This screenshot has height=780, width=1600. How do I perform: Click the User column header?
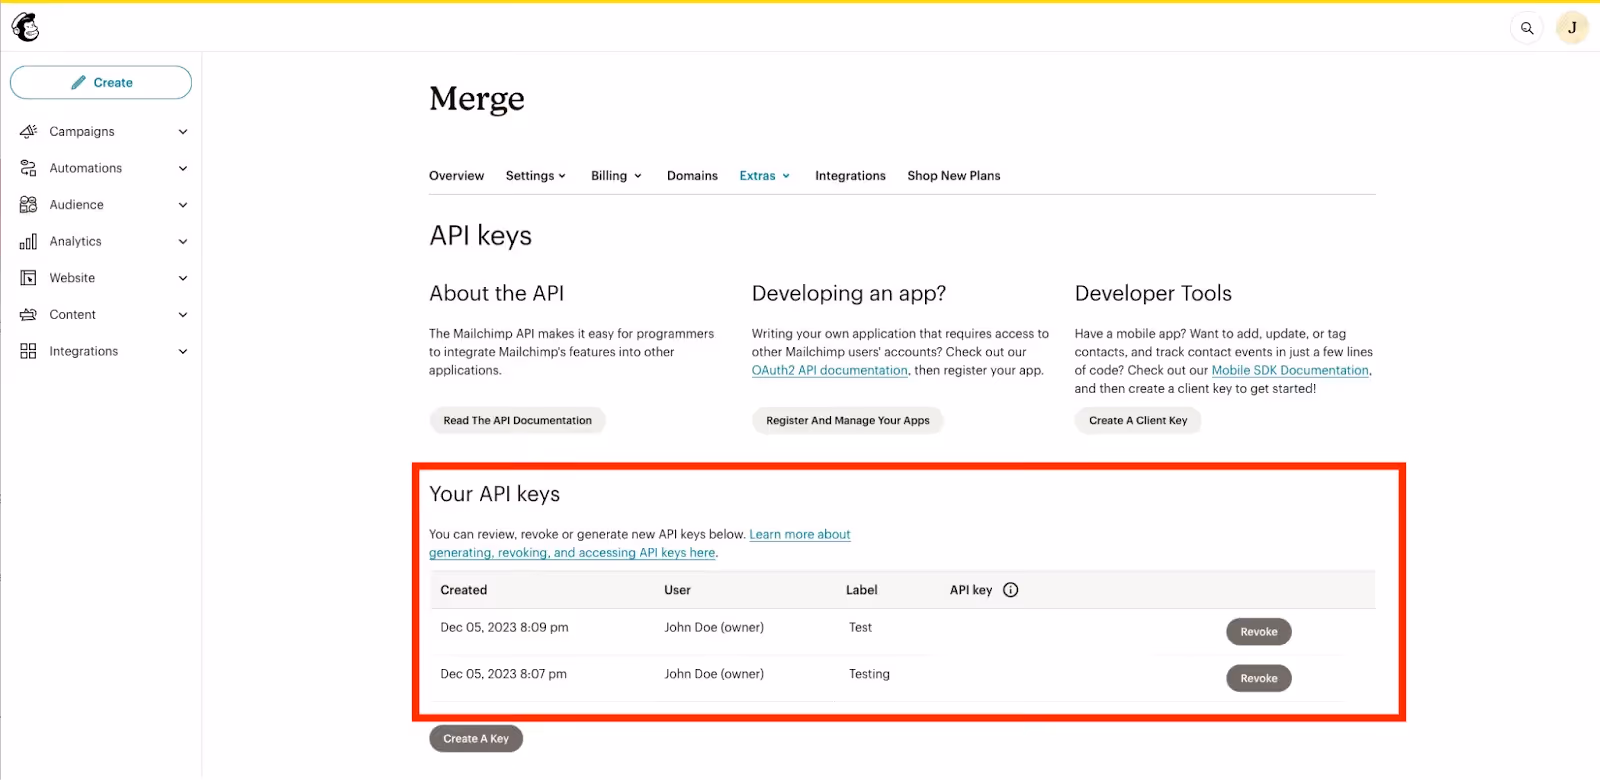coord(677,590)
